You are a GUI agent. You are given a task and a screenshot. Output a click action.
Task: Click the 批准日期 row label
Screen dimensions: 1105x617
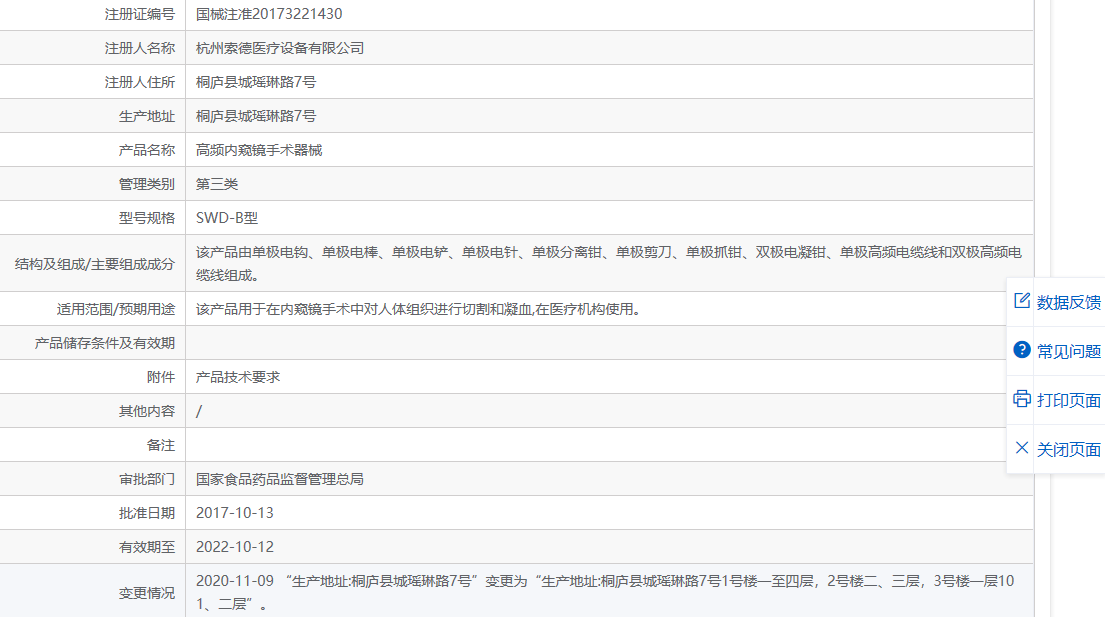point(147,513)
